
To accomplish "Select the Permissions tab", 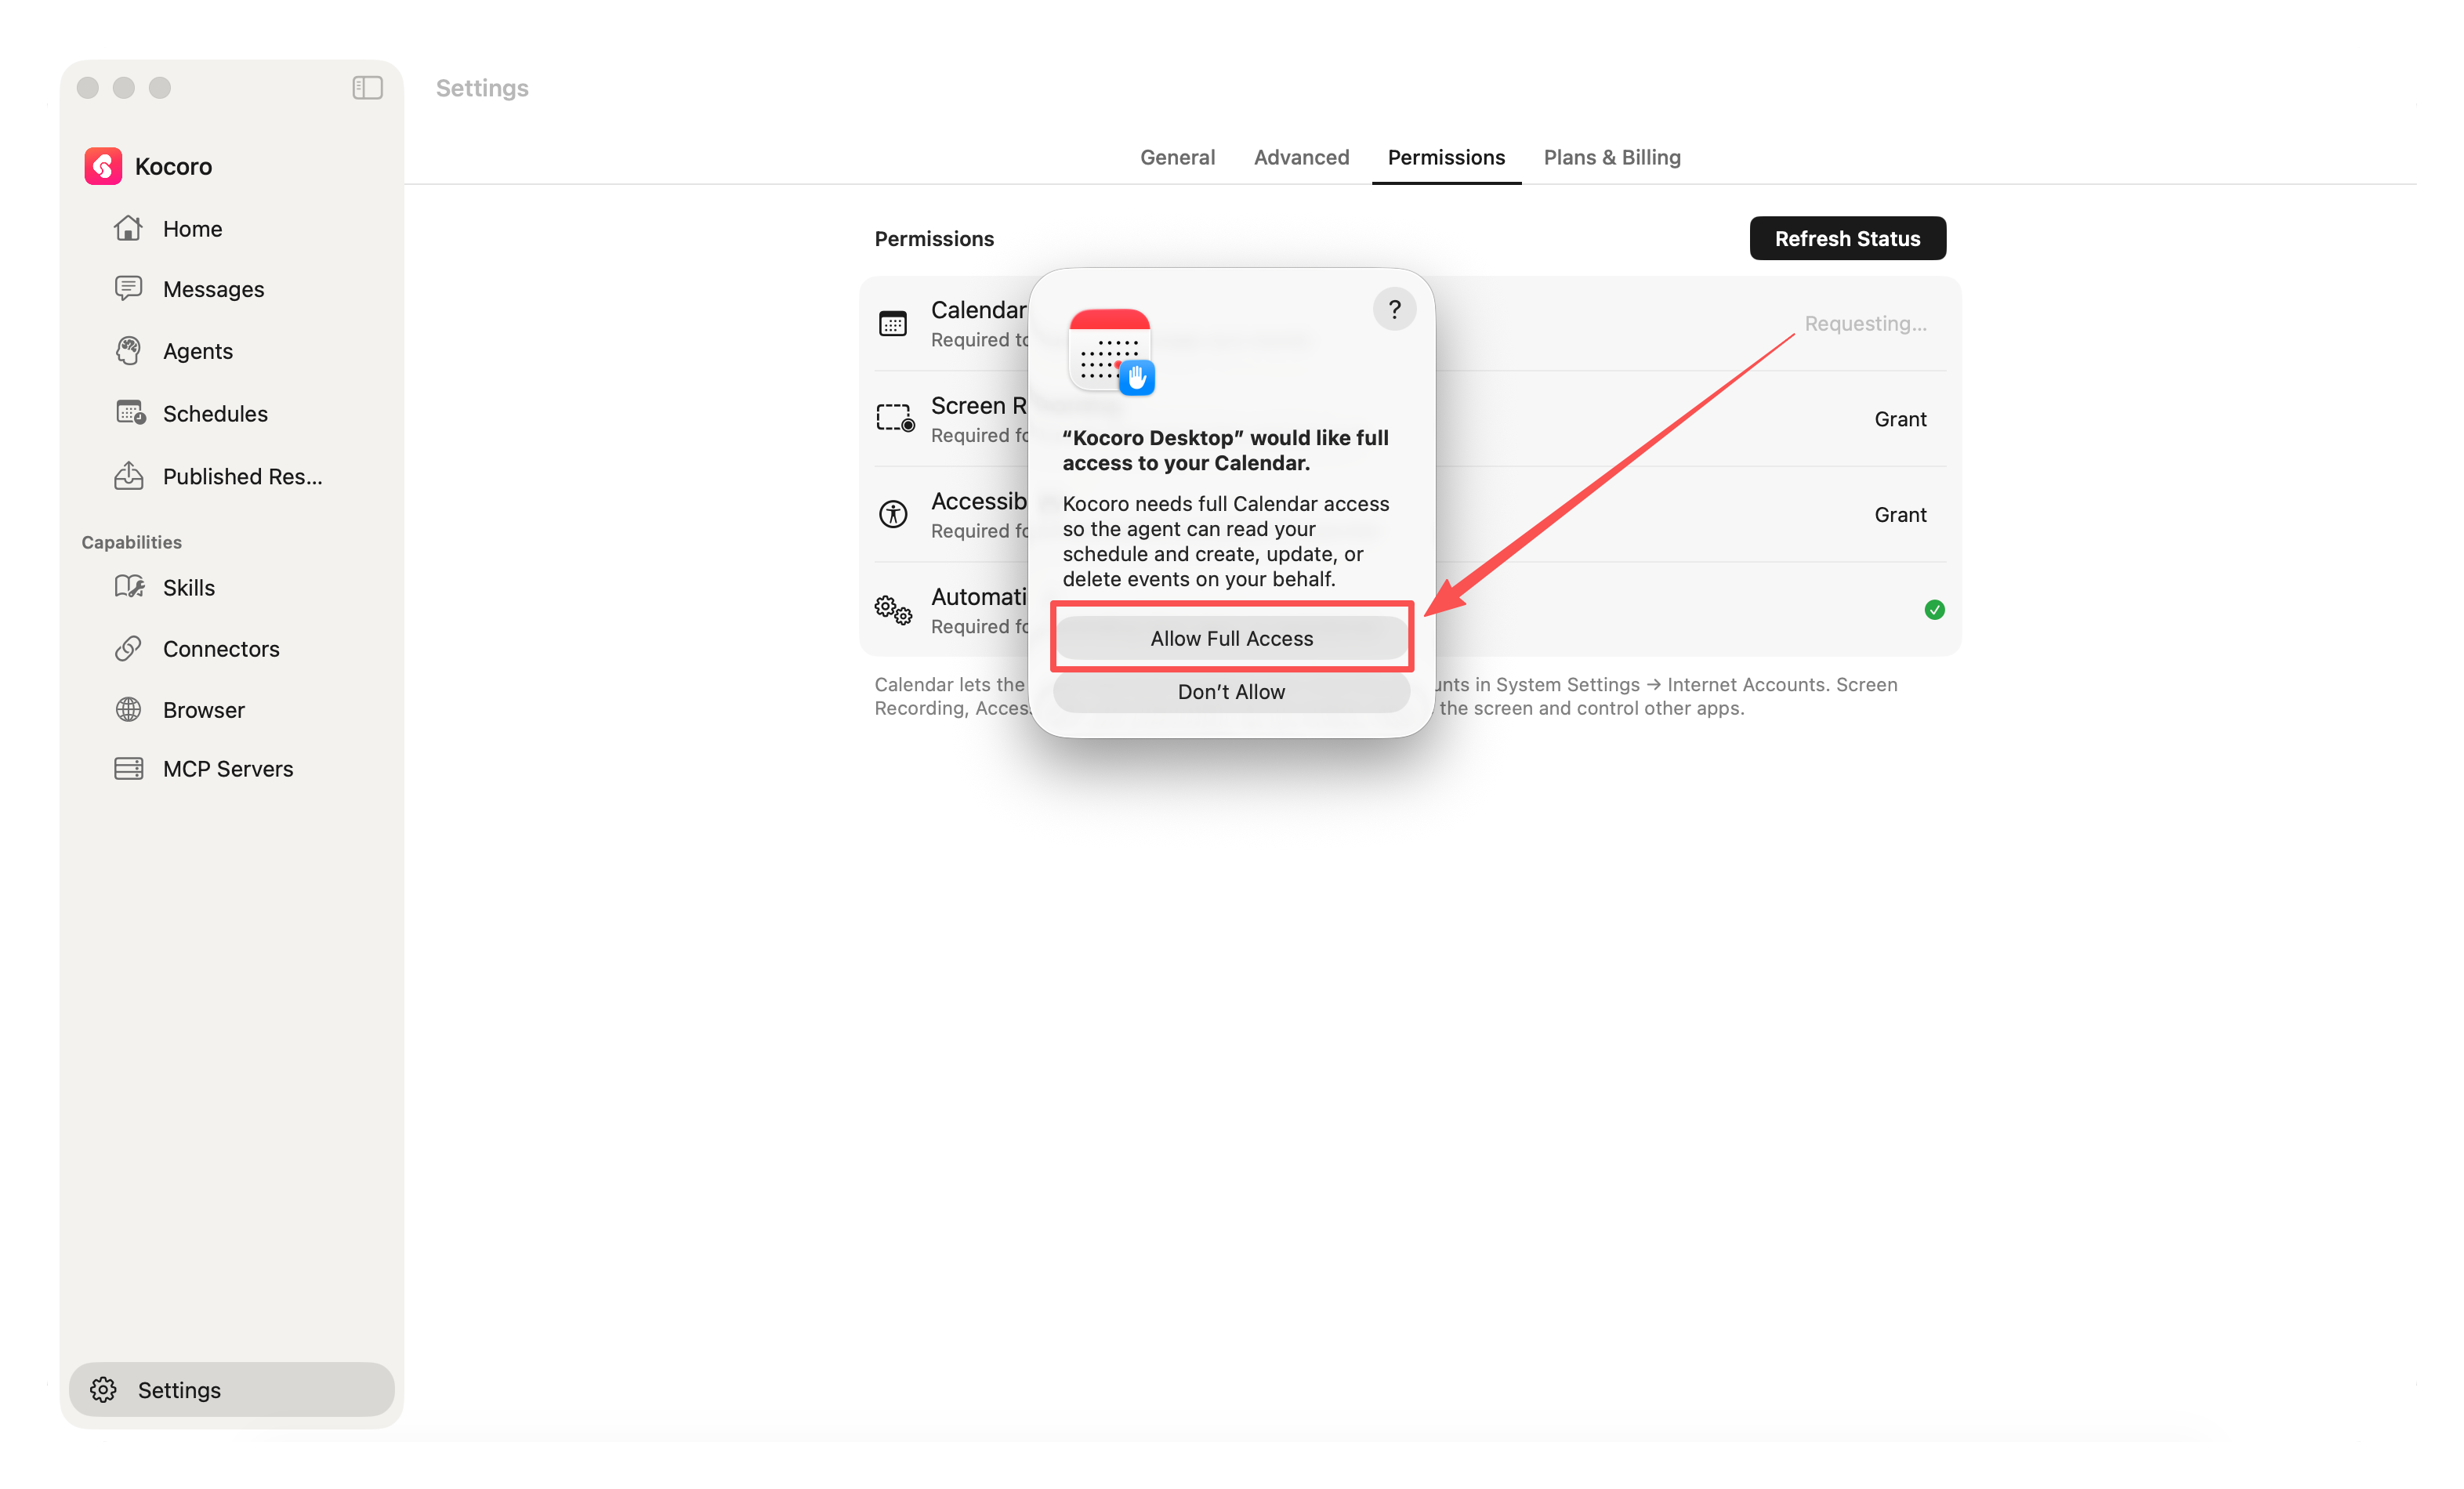I will [1446, 157].
